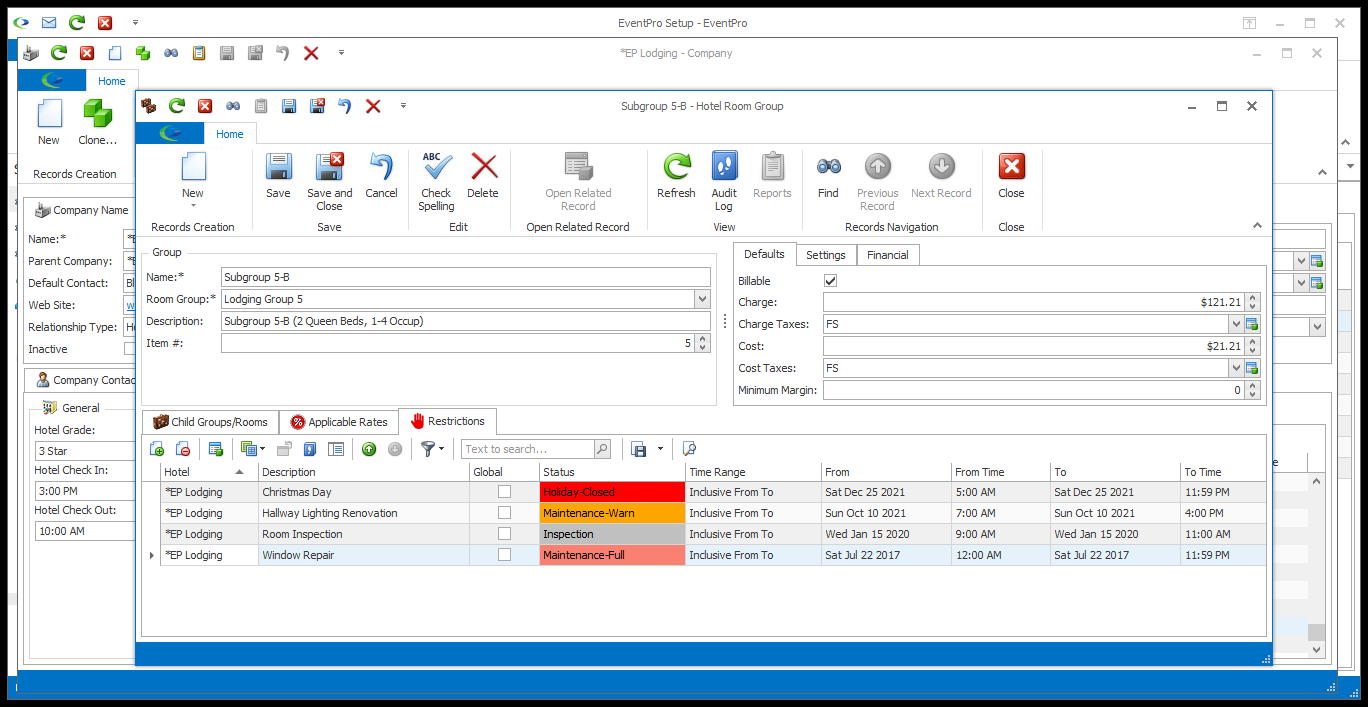1368x707 pixels.
Task: Click the Save ribbon button
Action: 278,176
